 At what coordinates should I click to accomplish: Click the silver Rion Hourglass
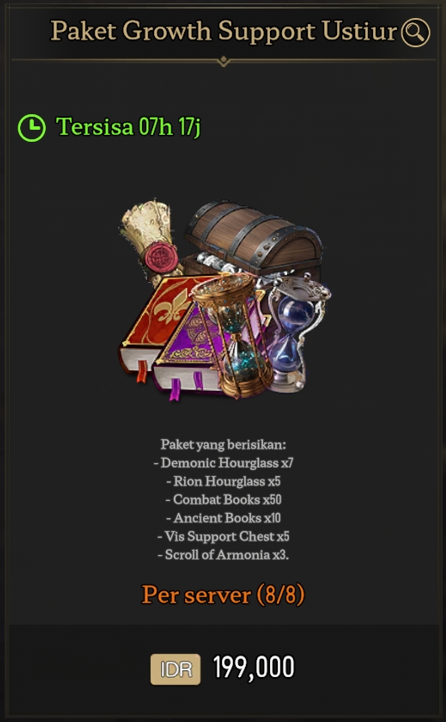coord(298,332)
